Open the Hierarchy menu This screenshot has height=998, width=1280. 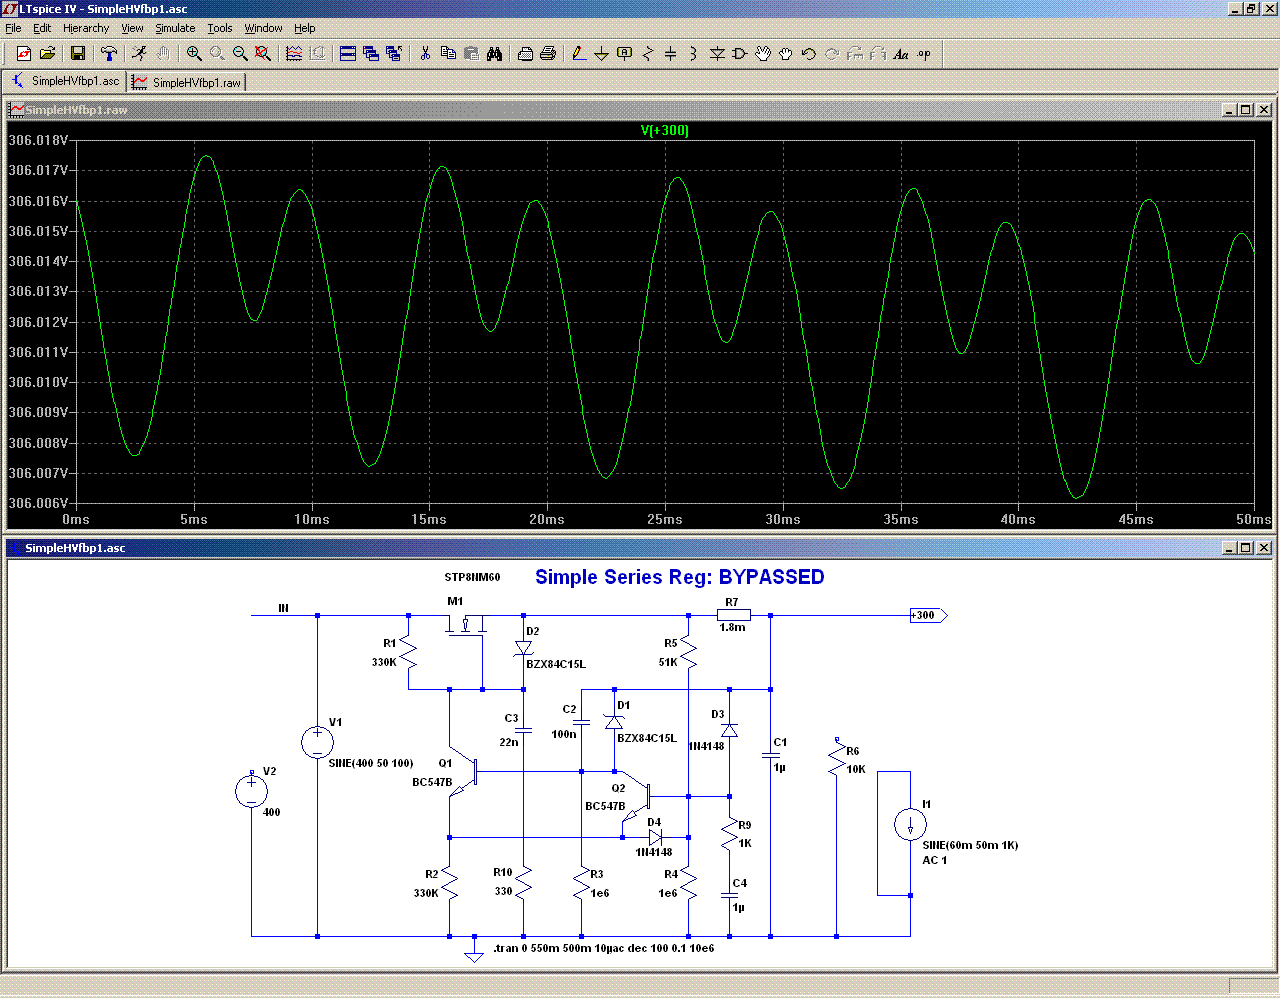86,28
